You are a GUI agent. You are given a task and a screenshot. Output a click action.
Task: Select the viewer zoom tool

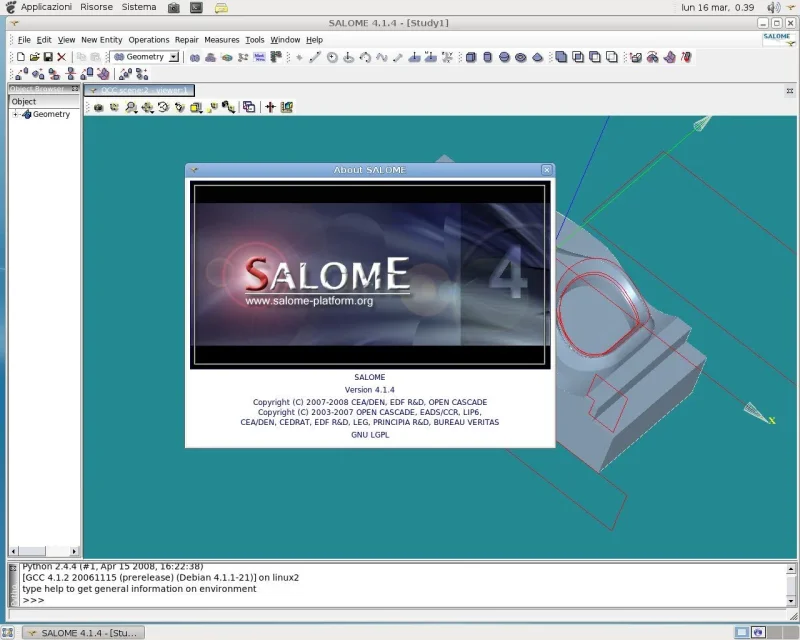[x=131, y=107]
